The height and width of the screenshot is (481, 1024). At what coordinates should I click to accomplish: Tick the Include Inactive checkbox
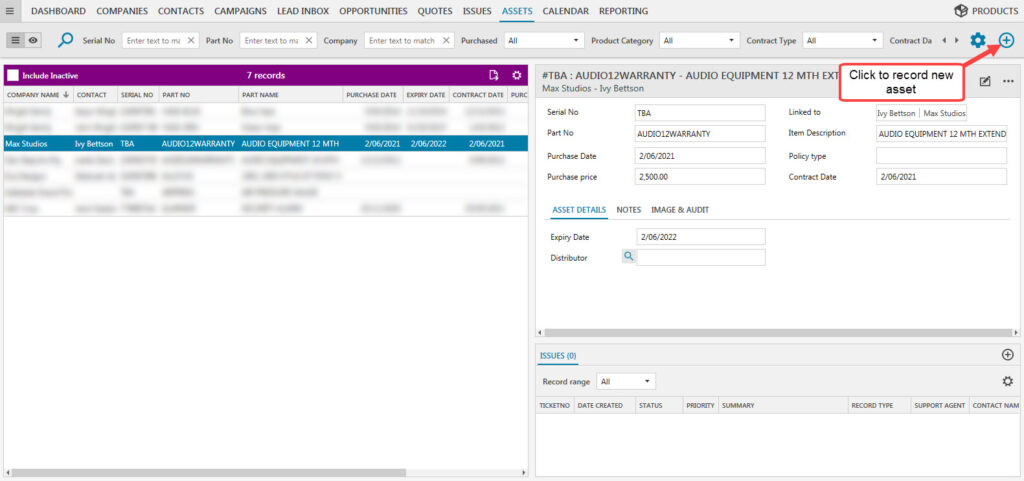[13, 75]
